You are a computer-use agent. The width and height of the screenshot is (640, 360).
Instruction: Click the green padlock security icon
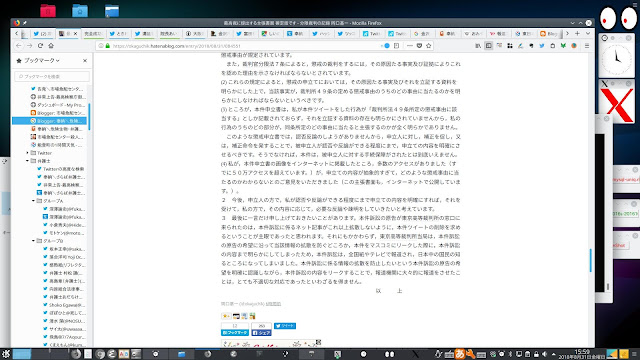[108, 46]
